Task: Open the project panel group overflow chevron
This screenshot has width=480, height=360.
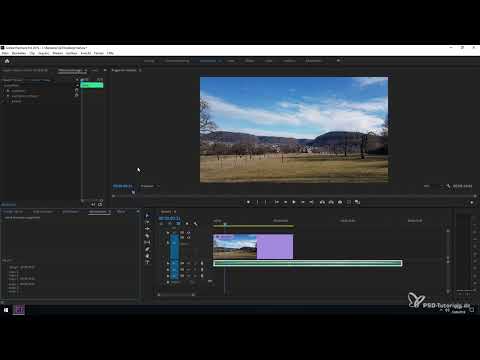Action: tap(138, 211)
